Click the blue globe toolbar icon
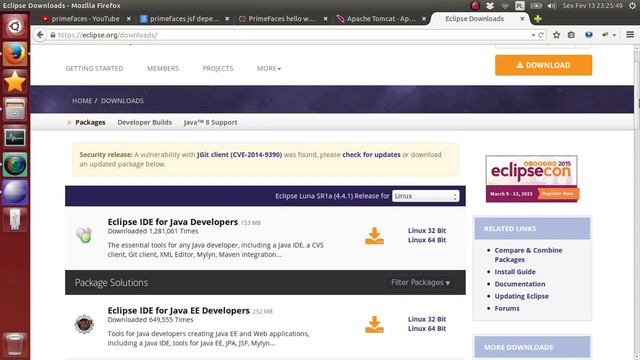The height and width of the screenshot is (360, 640). coord(589,35)
